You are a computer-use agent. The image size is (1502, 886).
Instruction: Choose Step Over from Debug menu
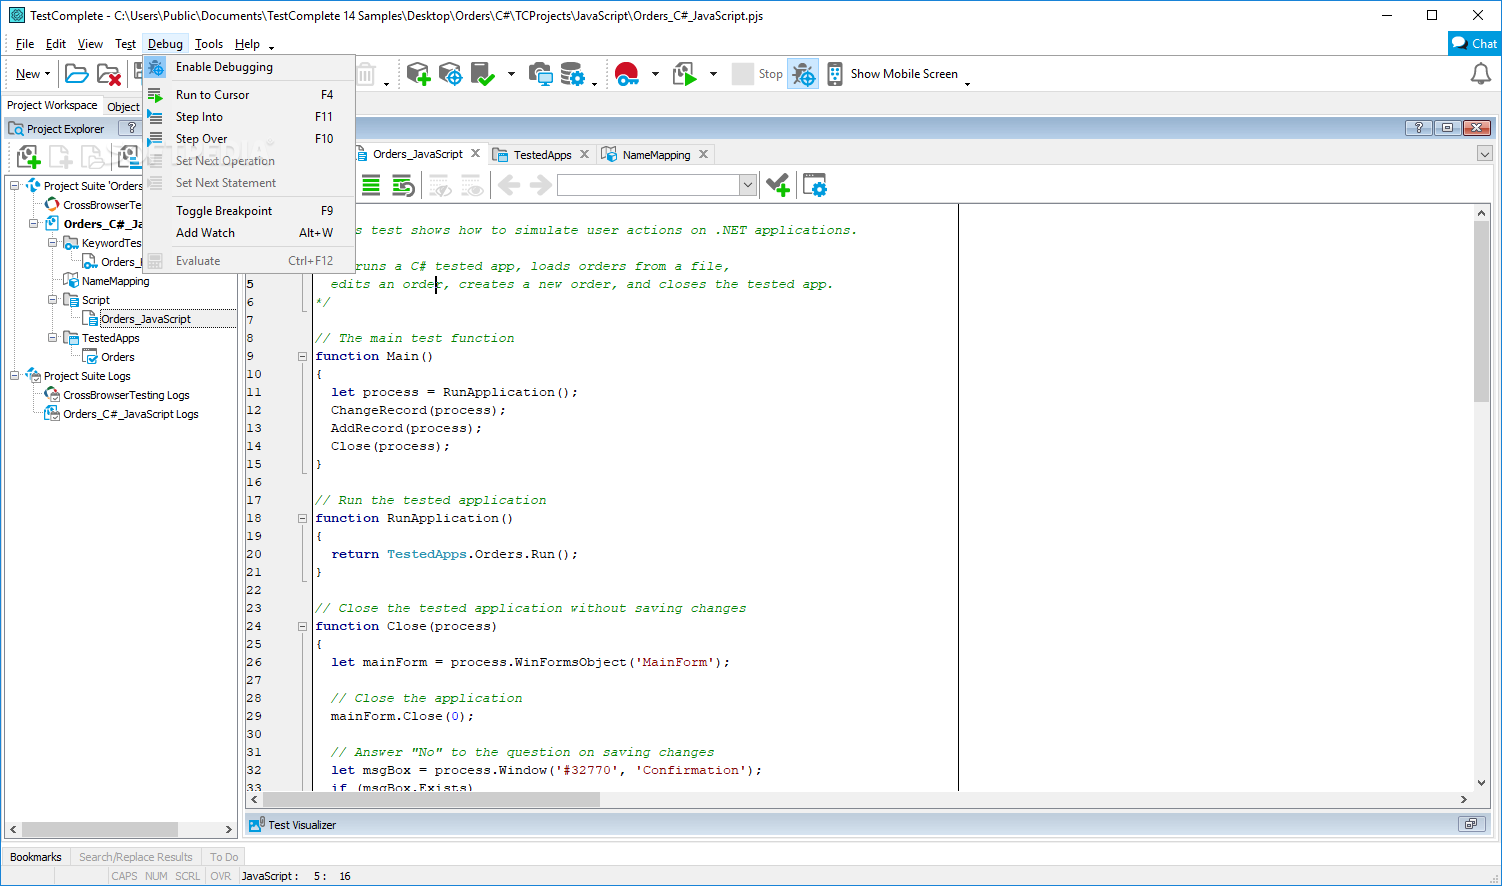[249, 139]
